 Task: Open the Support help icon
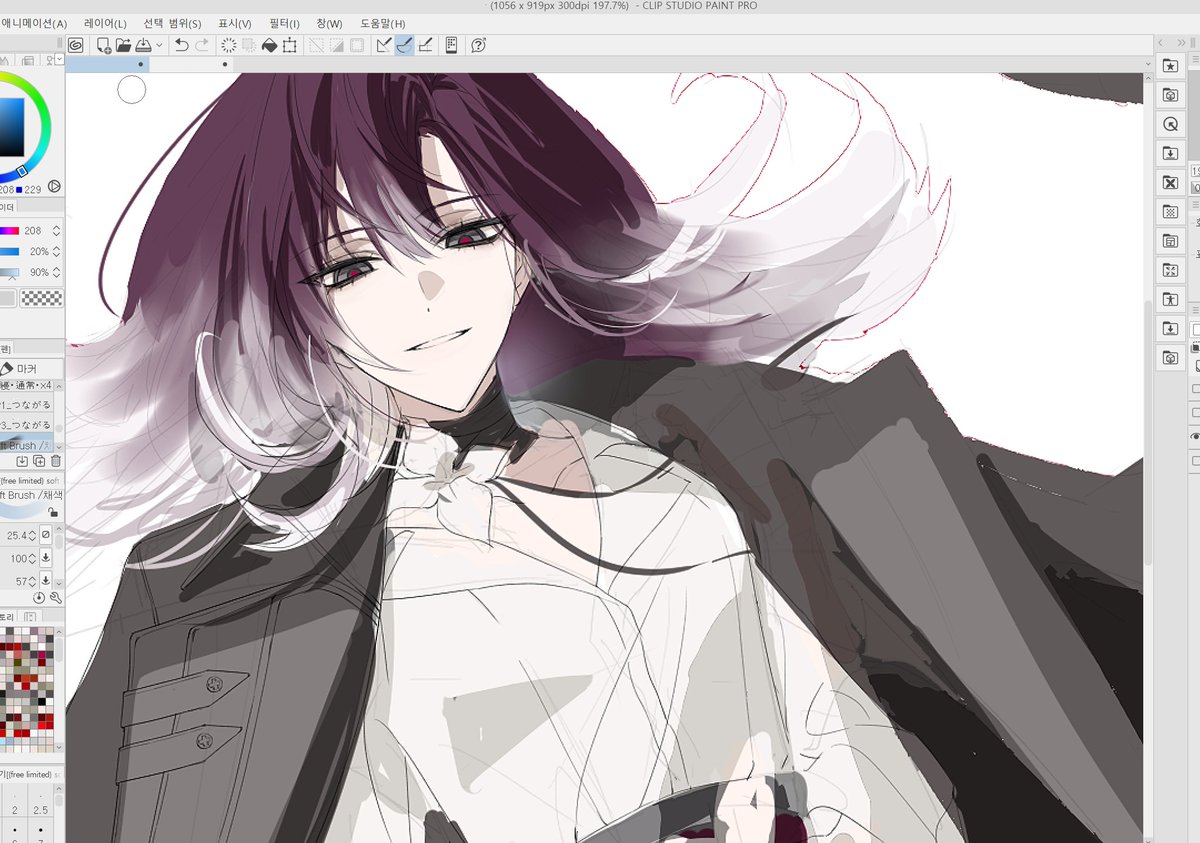click(478, 45)
